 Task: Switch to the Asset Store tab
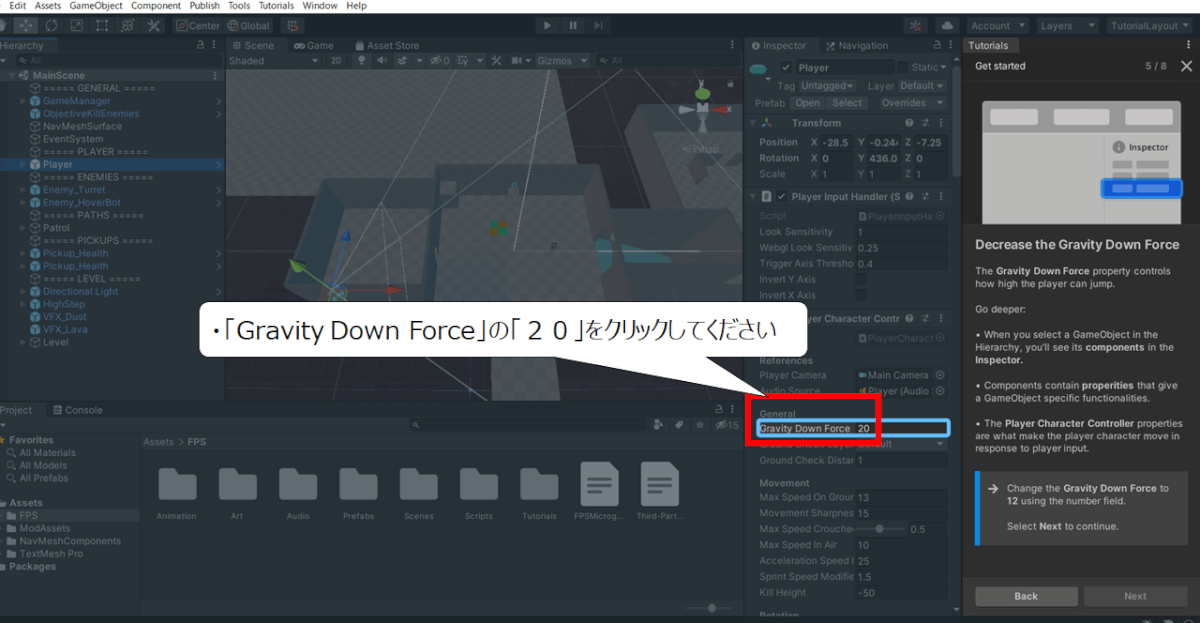pyautogui.click(x=387, y=45)
